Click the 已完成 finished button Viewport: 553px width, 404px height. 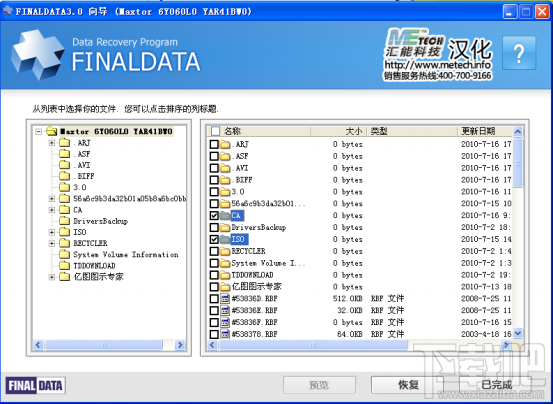[496, 385]
